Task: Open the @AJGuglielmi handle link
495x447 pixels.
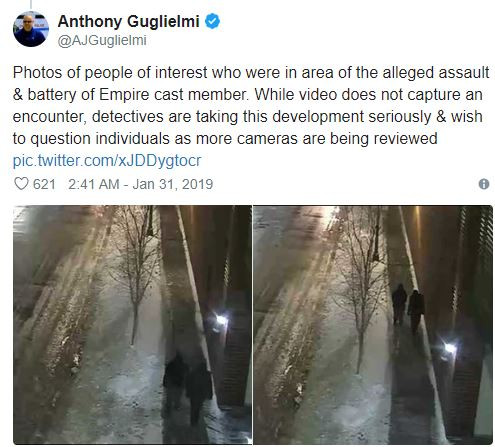Action: click(102, 41)
